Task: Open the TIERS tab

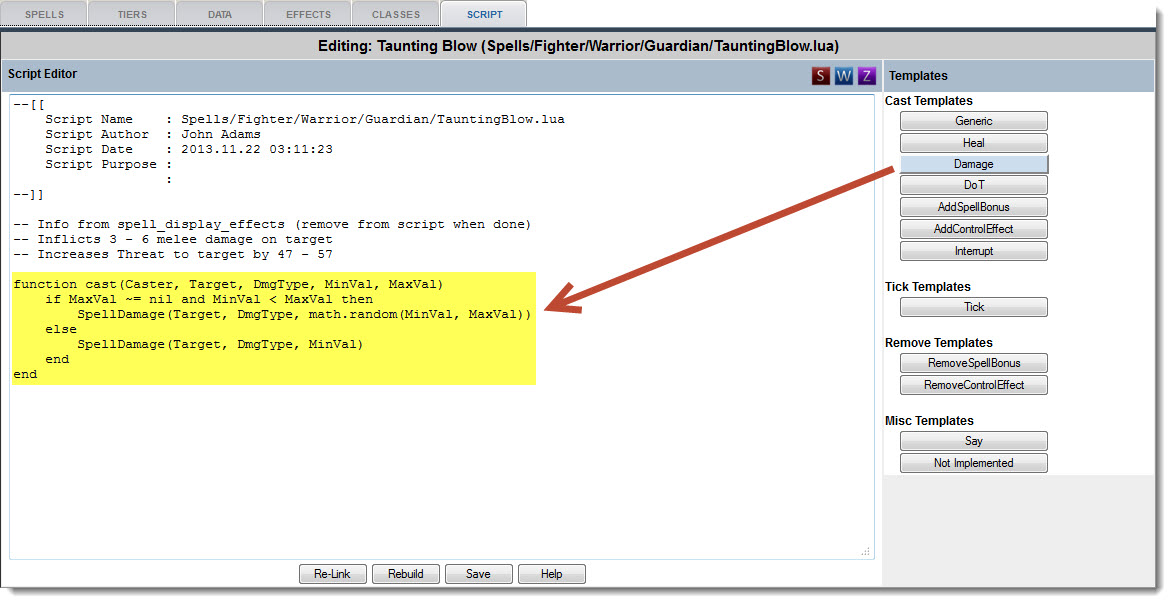Action: (x=130, y=15)
